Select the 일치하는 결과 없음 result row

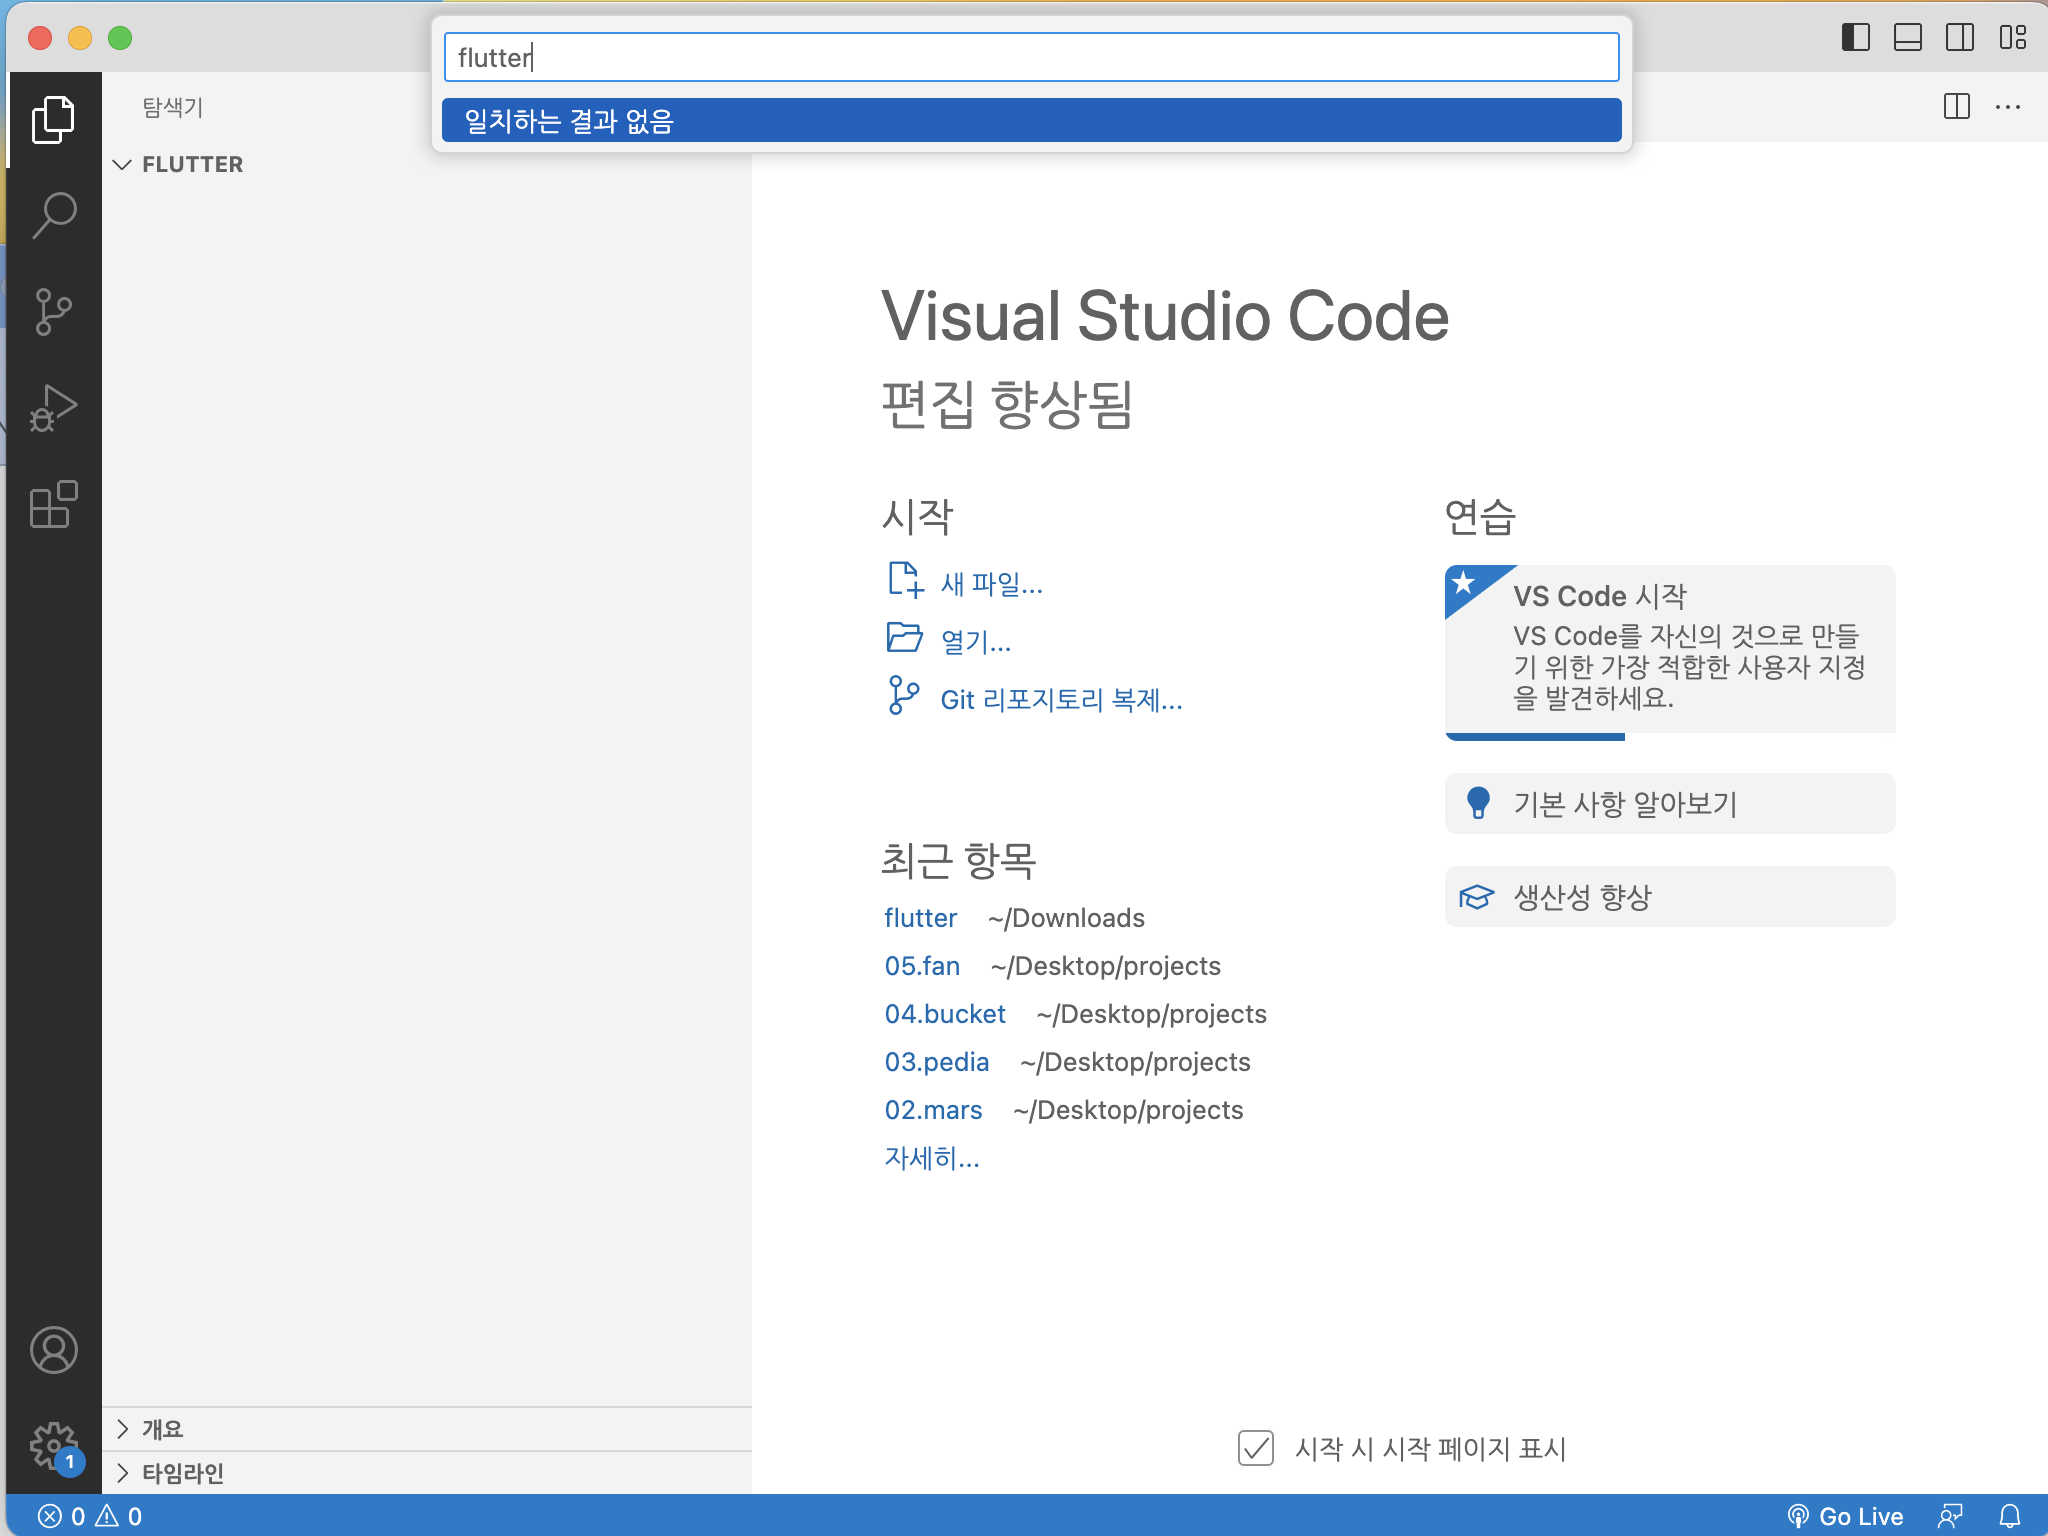pyautogui.click(x=1032, y=121)
